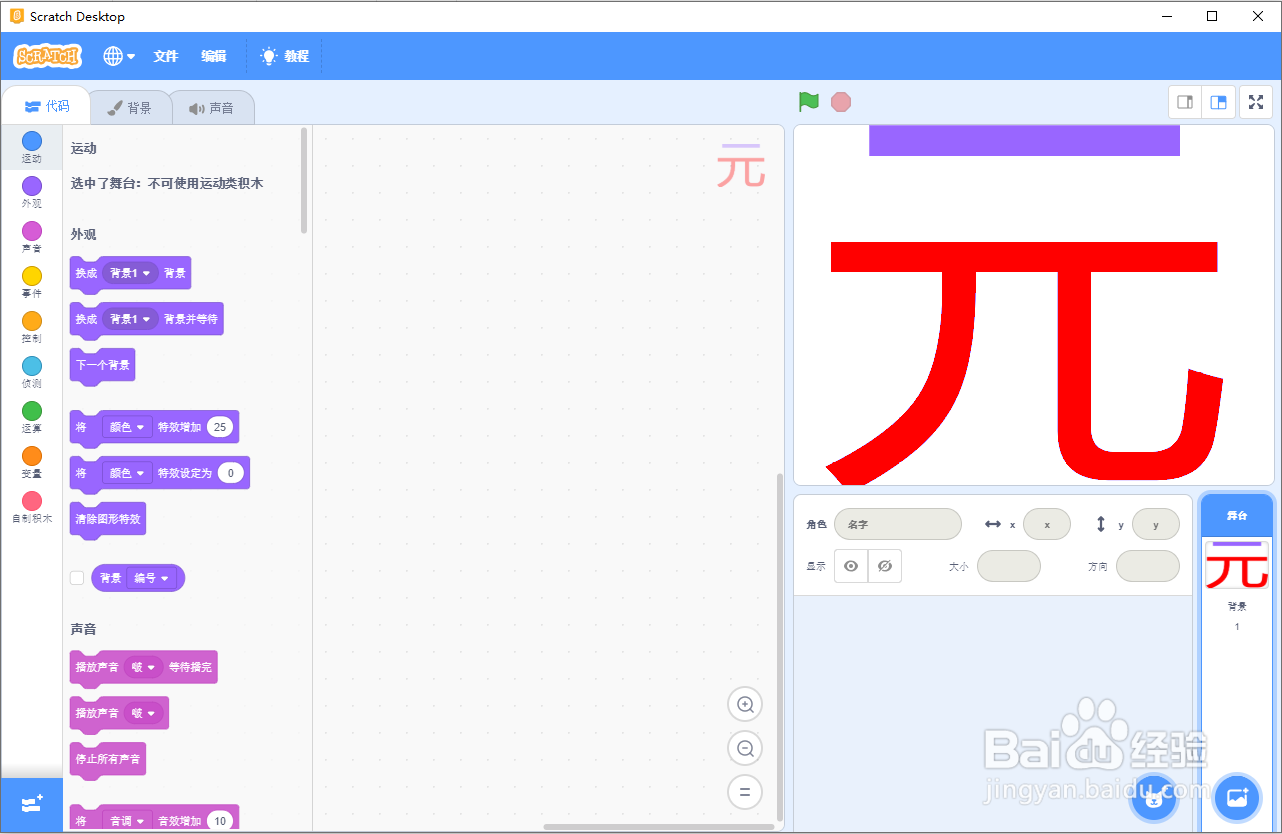Zoom in on the code workspace
The height and width of the screenshot is (834, 1282).
pos(744,704)
